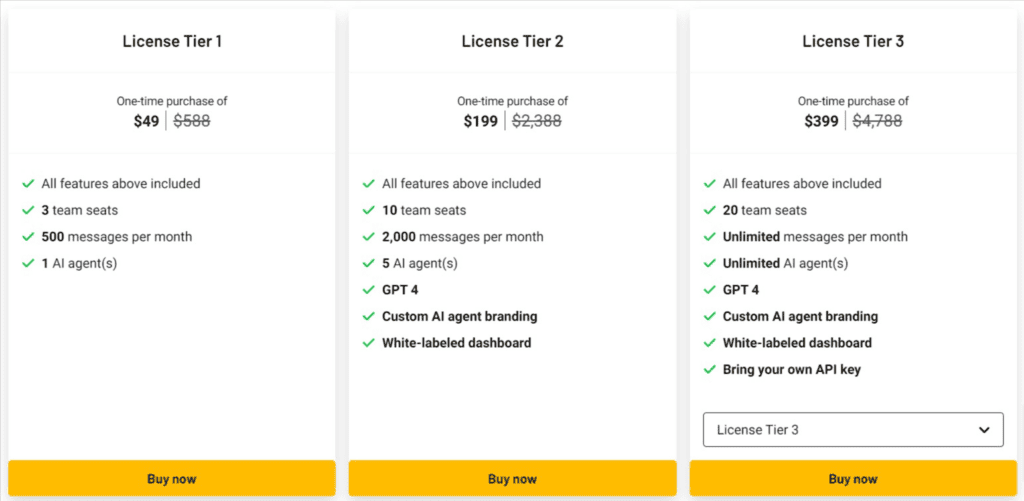Click checkmark beside '20 team seats'

click(710, 211)
